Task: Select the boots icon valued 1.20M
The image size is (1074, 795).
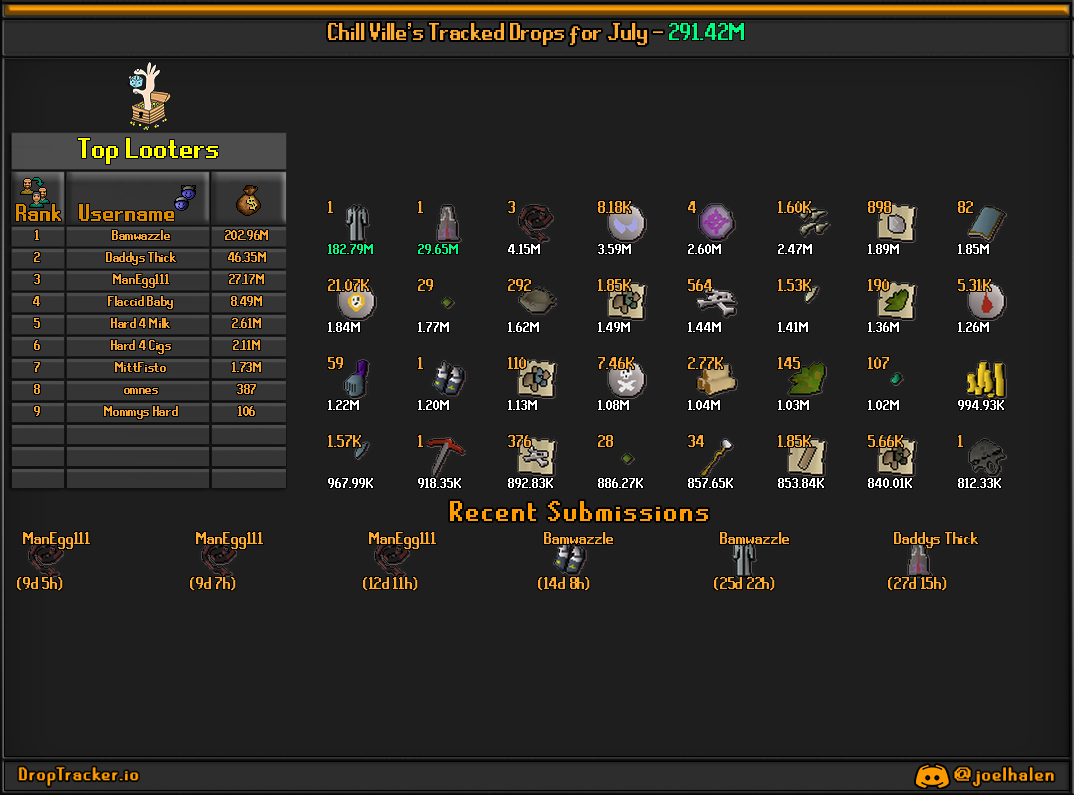Action: point(448,379)
